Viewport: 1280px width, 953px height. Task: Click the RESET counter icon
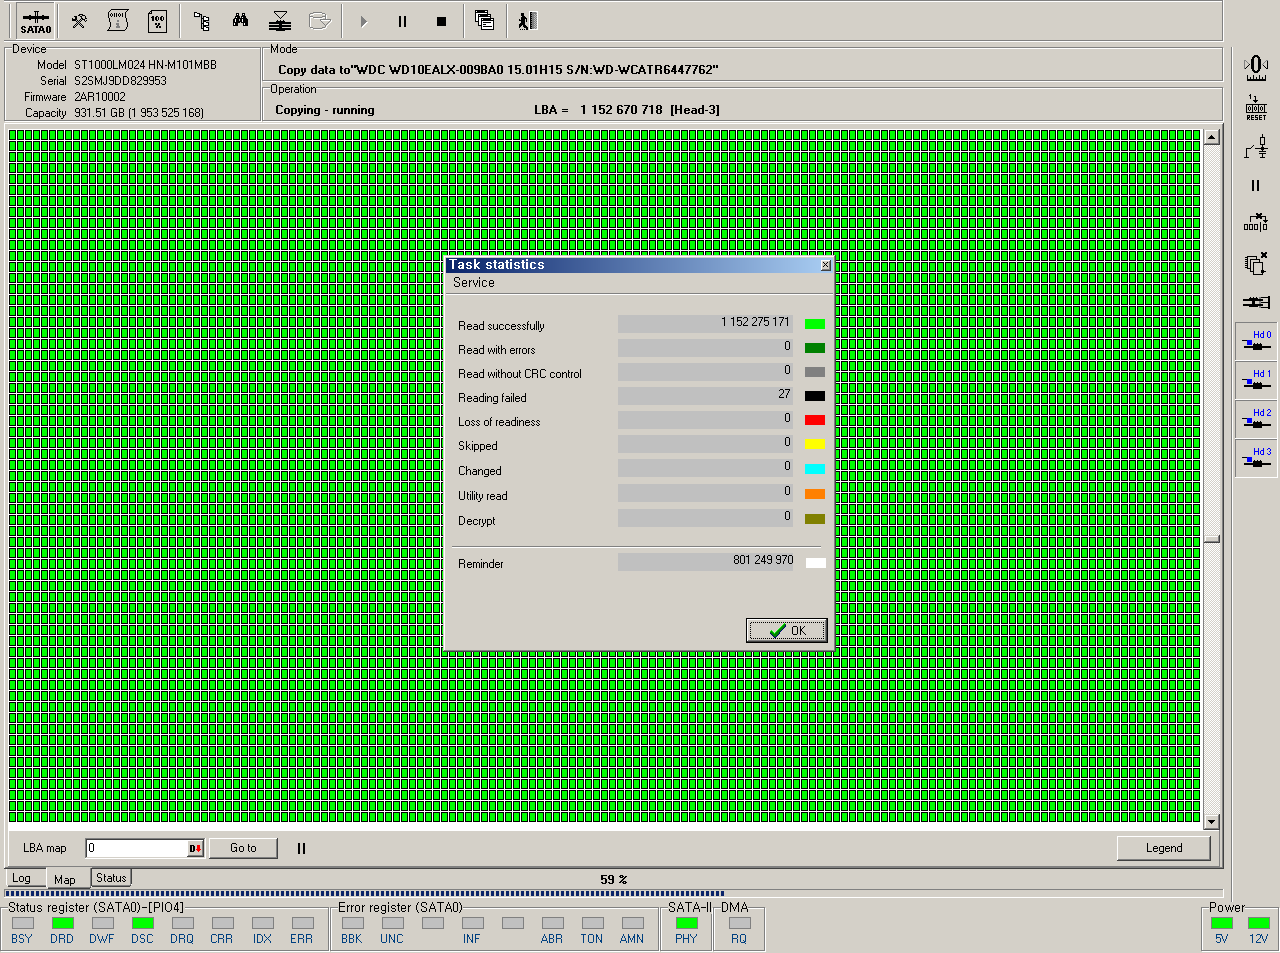[1256, 108]
